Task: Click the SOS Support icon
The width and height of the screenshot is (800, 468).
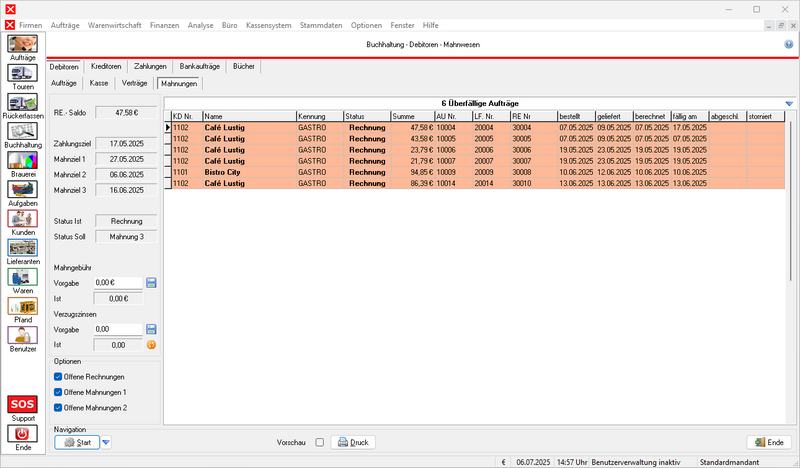Action: tap(23, 405)
